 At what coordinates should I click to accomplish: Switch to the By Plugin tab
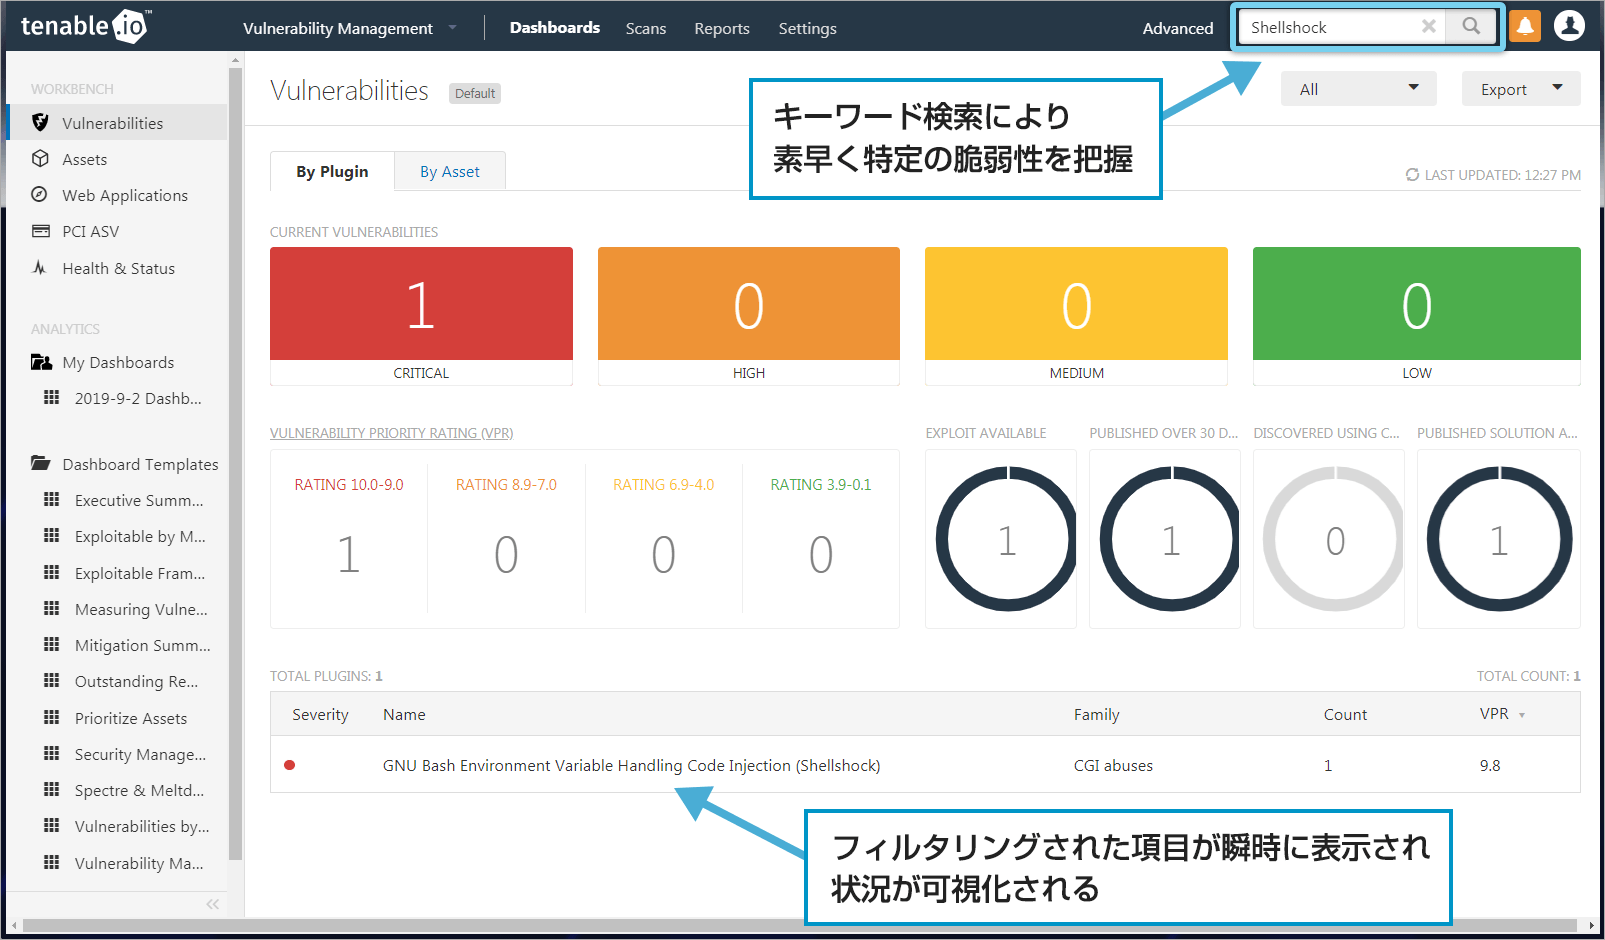[332, 171]
